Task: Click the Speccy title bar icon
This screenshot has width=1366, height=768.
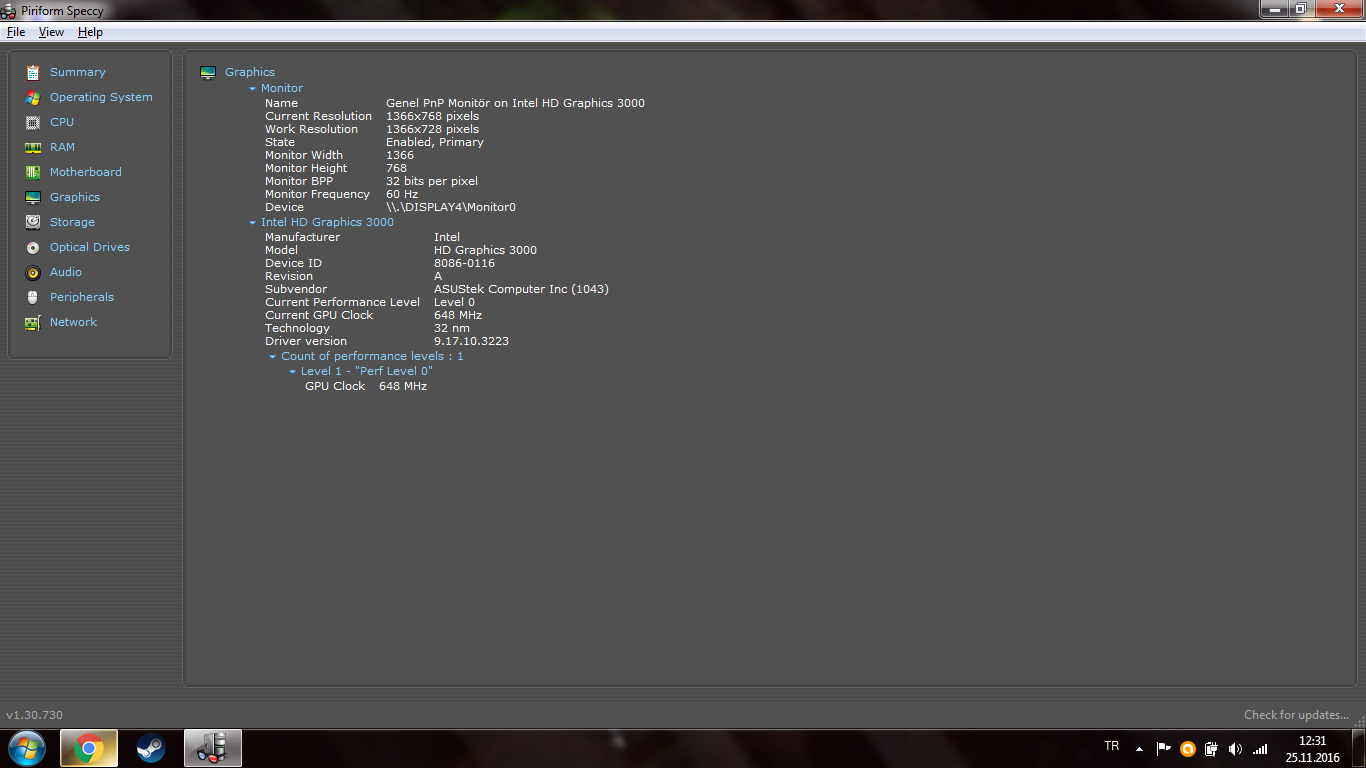Action: click(10, 10)
